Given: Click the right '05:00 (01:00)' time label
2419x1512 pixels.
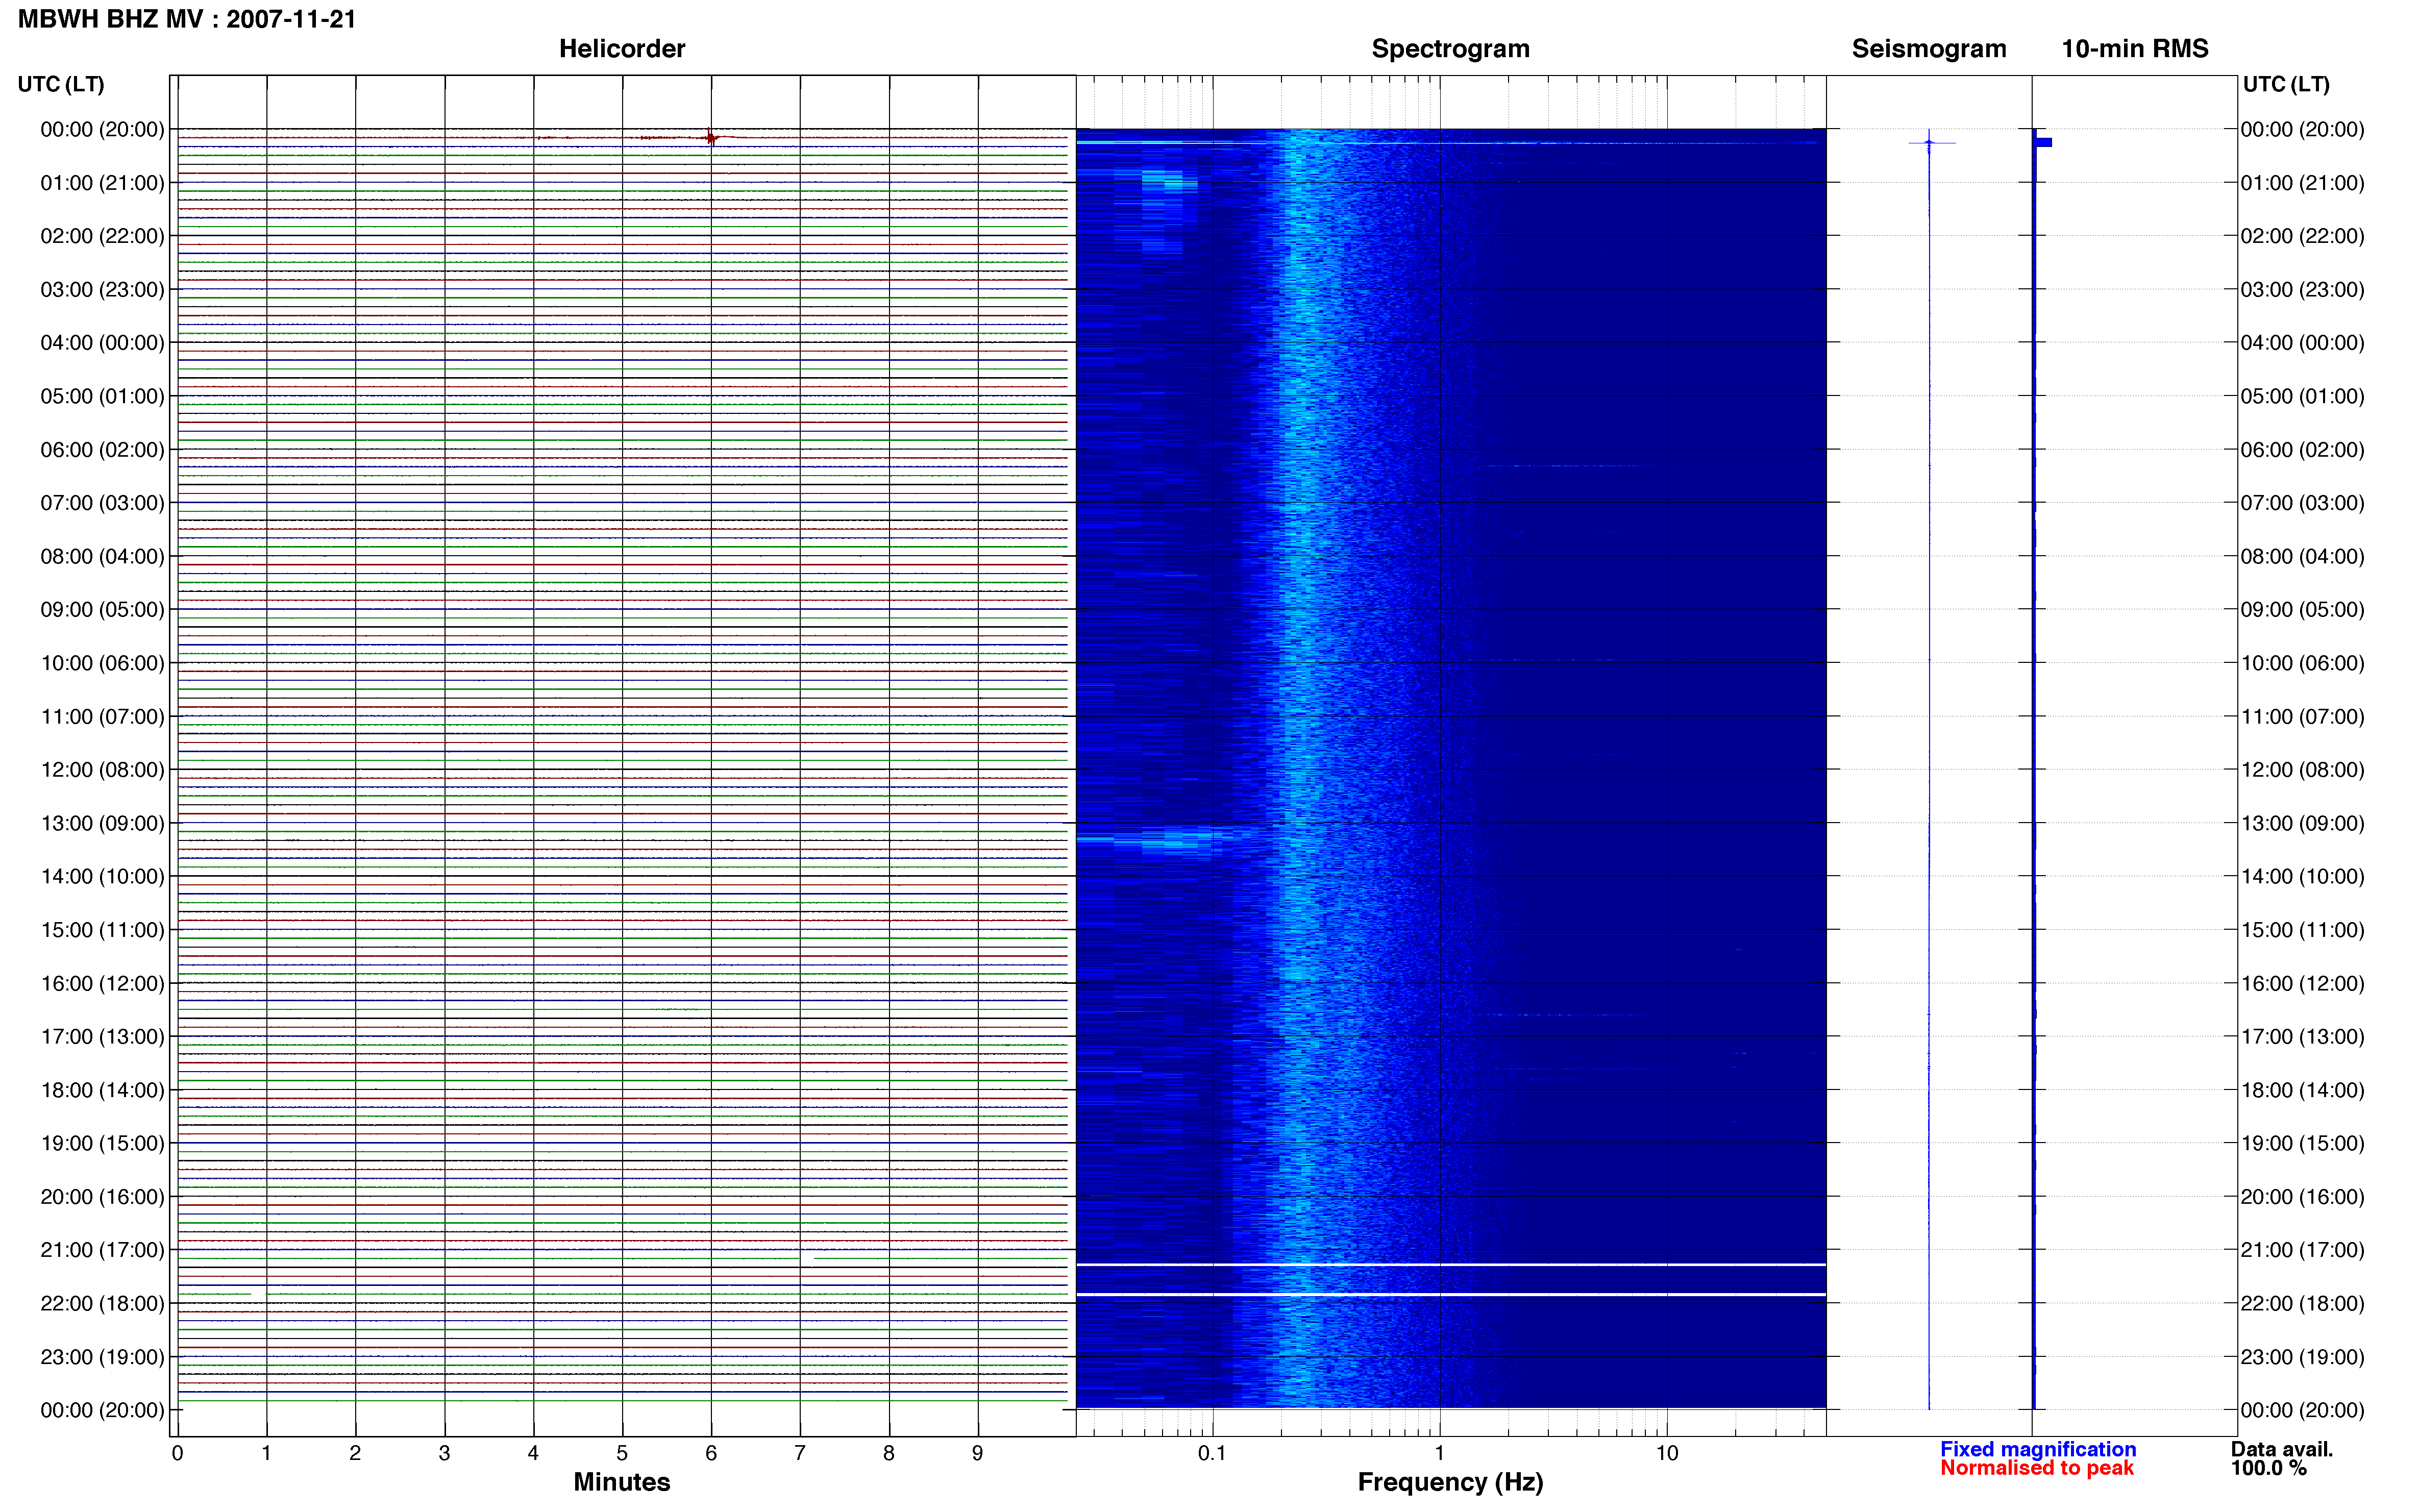Looking at the screenshot, I should pos(2302,396).
